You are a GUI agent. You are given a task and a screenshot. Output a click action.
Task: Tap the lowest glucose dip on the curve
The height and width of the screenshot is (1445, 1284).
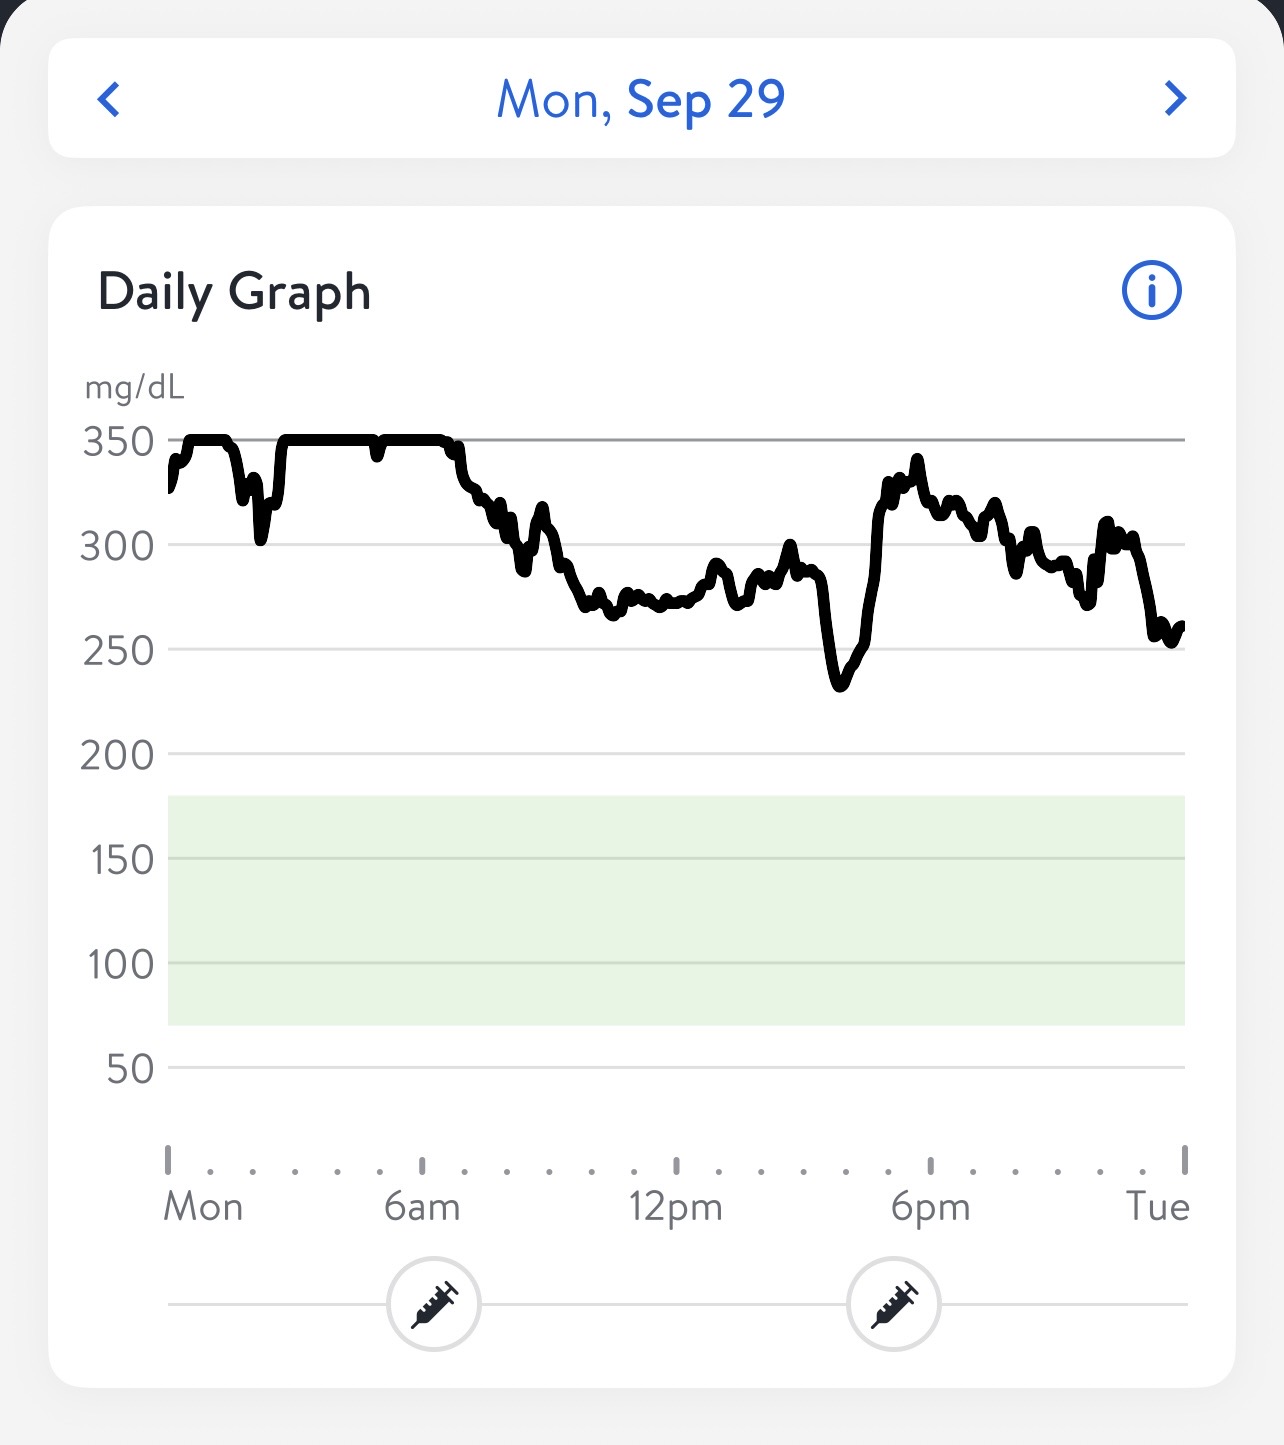(x=839, y=685)
